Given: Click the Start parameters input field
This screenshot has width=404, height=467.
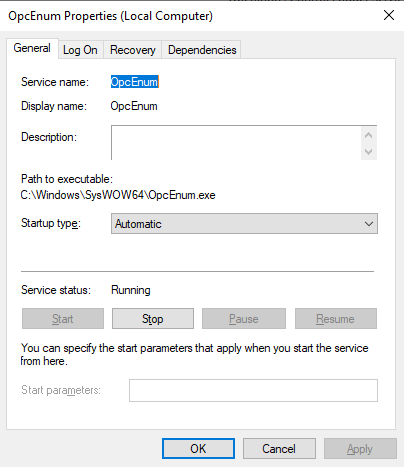Looking at the screenshot, I should 253,390.
